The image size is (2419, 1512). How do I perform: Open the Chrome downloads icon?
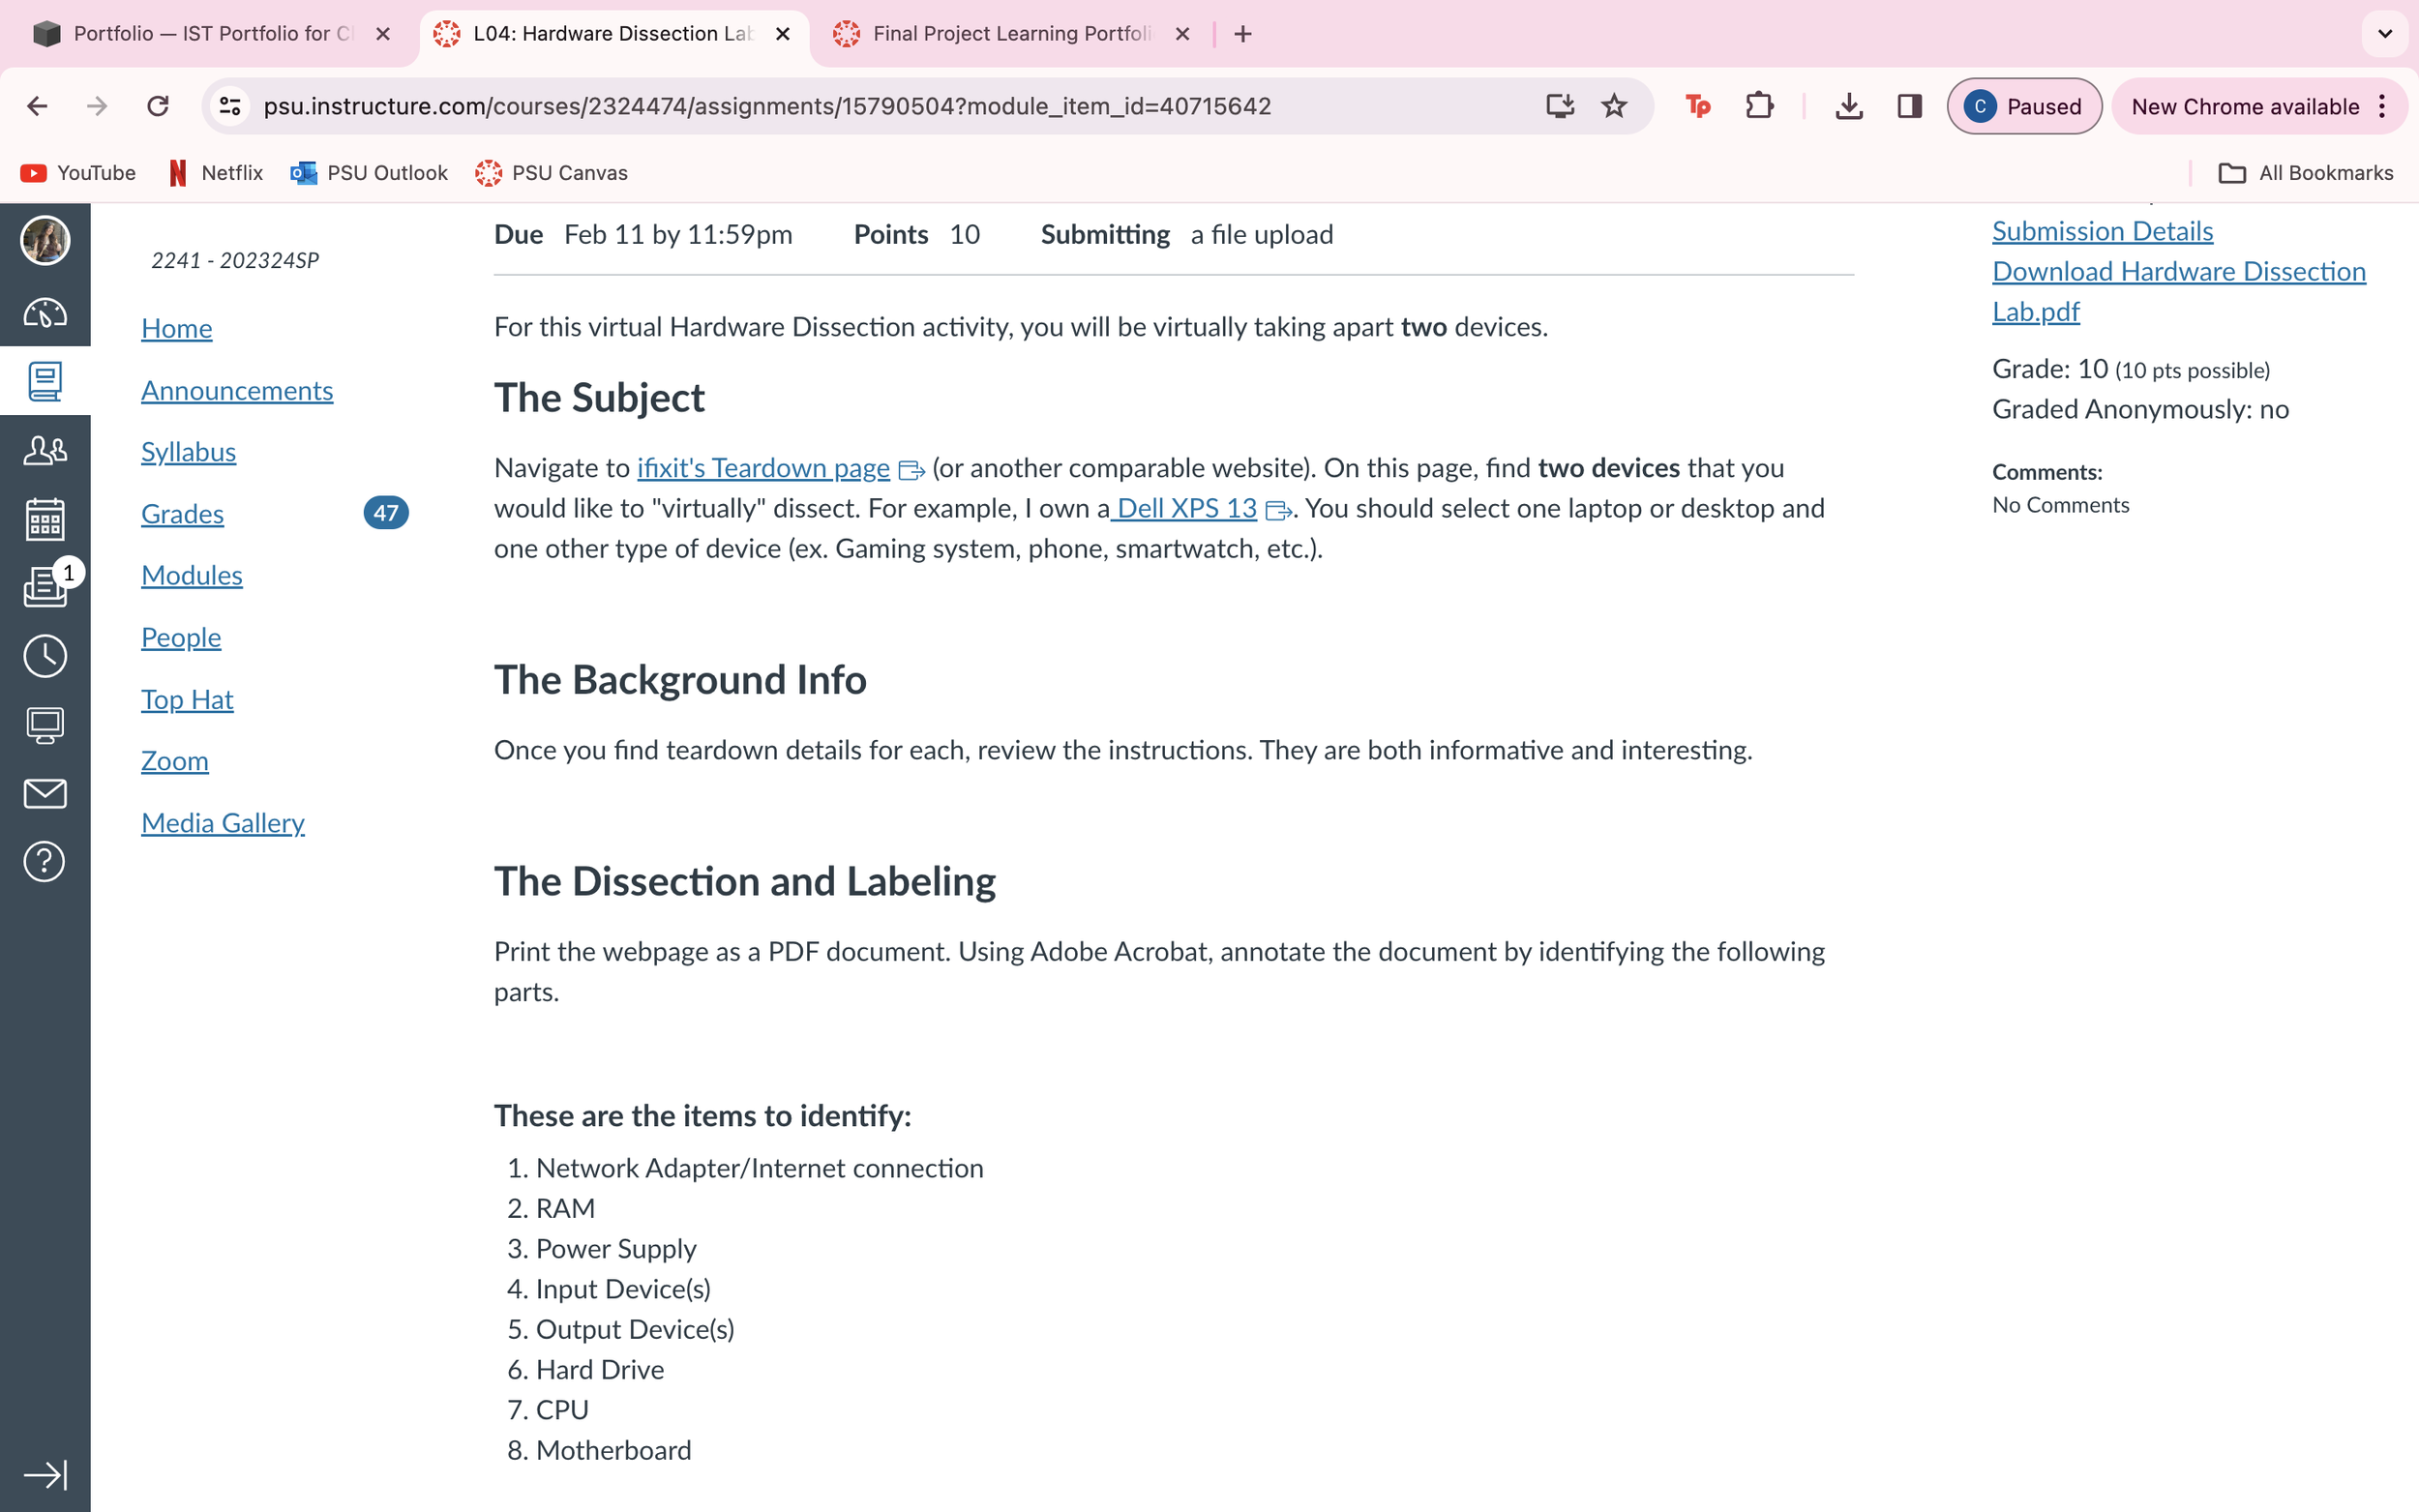[1849, 106]
